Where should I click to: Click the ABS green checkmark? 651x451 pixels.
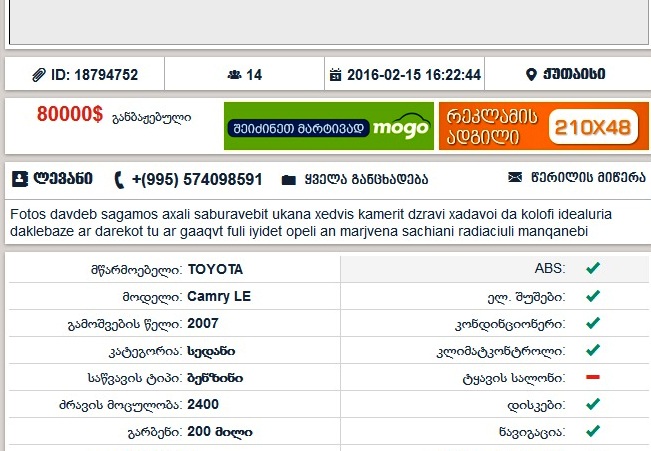(593, 268)
